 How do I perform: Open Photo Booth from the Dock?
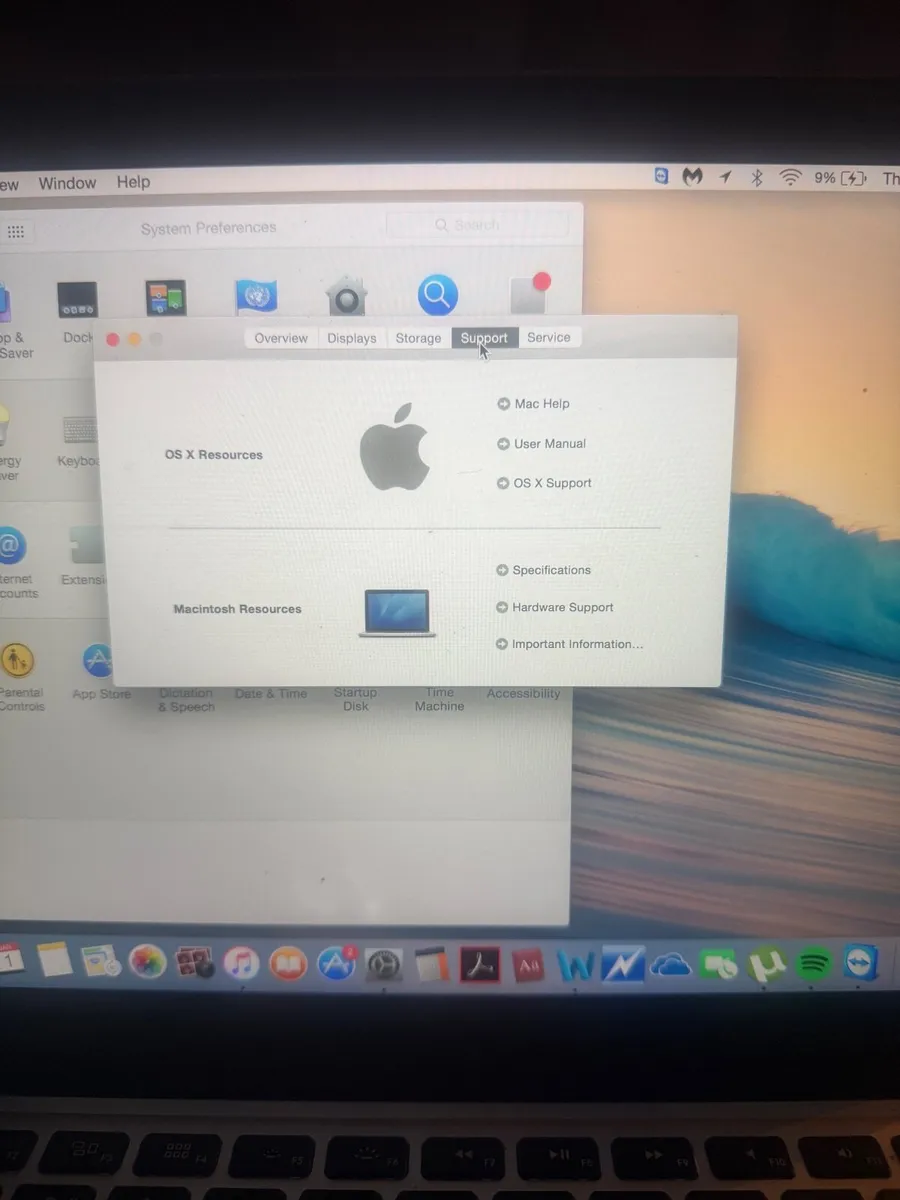(x=195, y=964)
